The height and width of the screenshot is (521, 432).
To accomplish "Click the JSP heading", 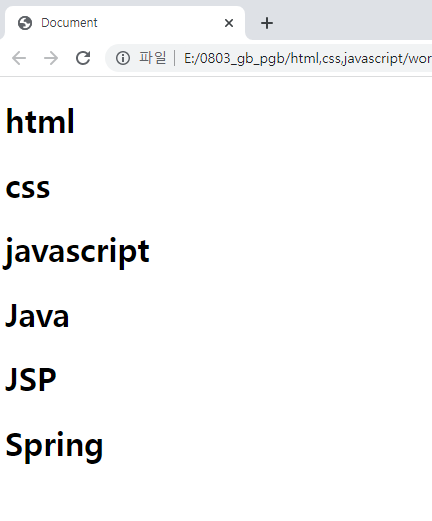I will click(31, 379).
